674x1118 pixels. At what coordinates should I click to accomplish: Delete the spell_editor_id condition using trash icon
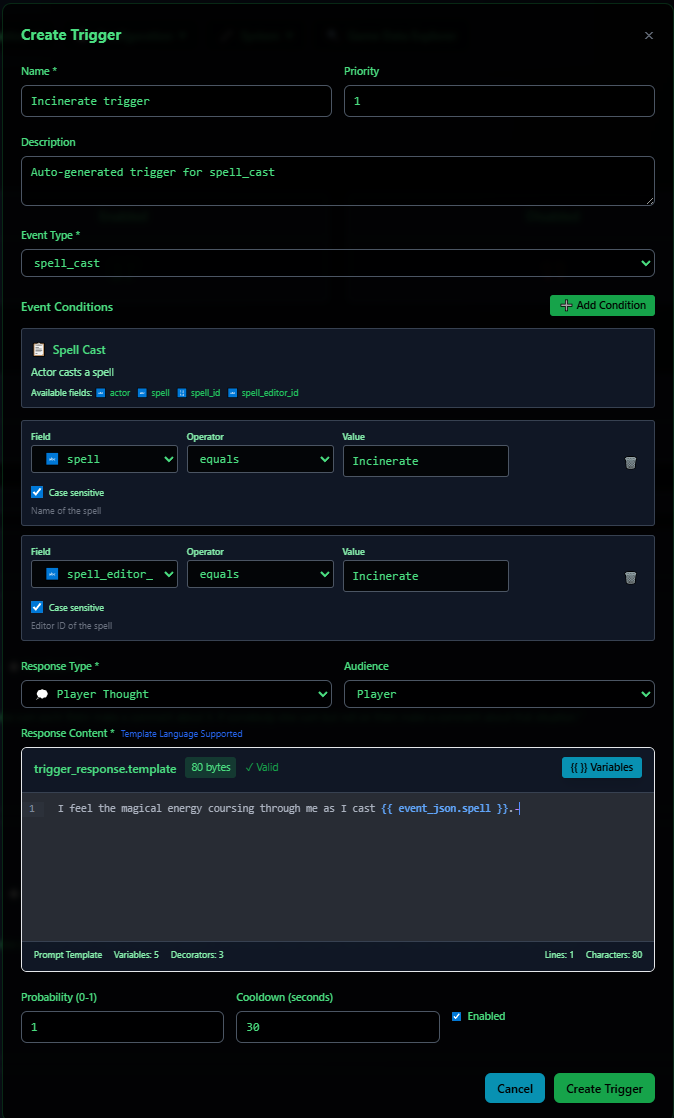(630, 578)
